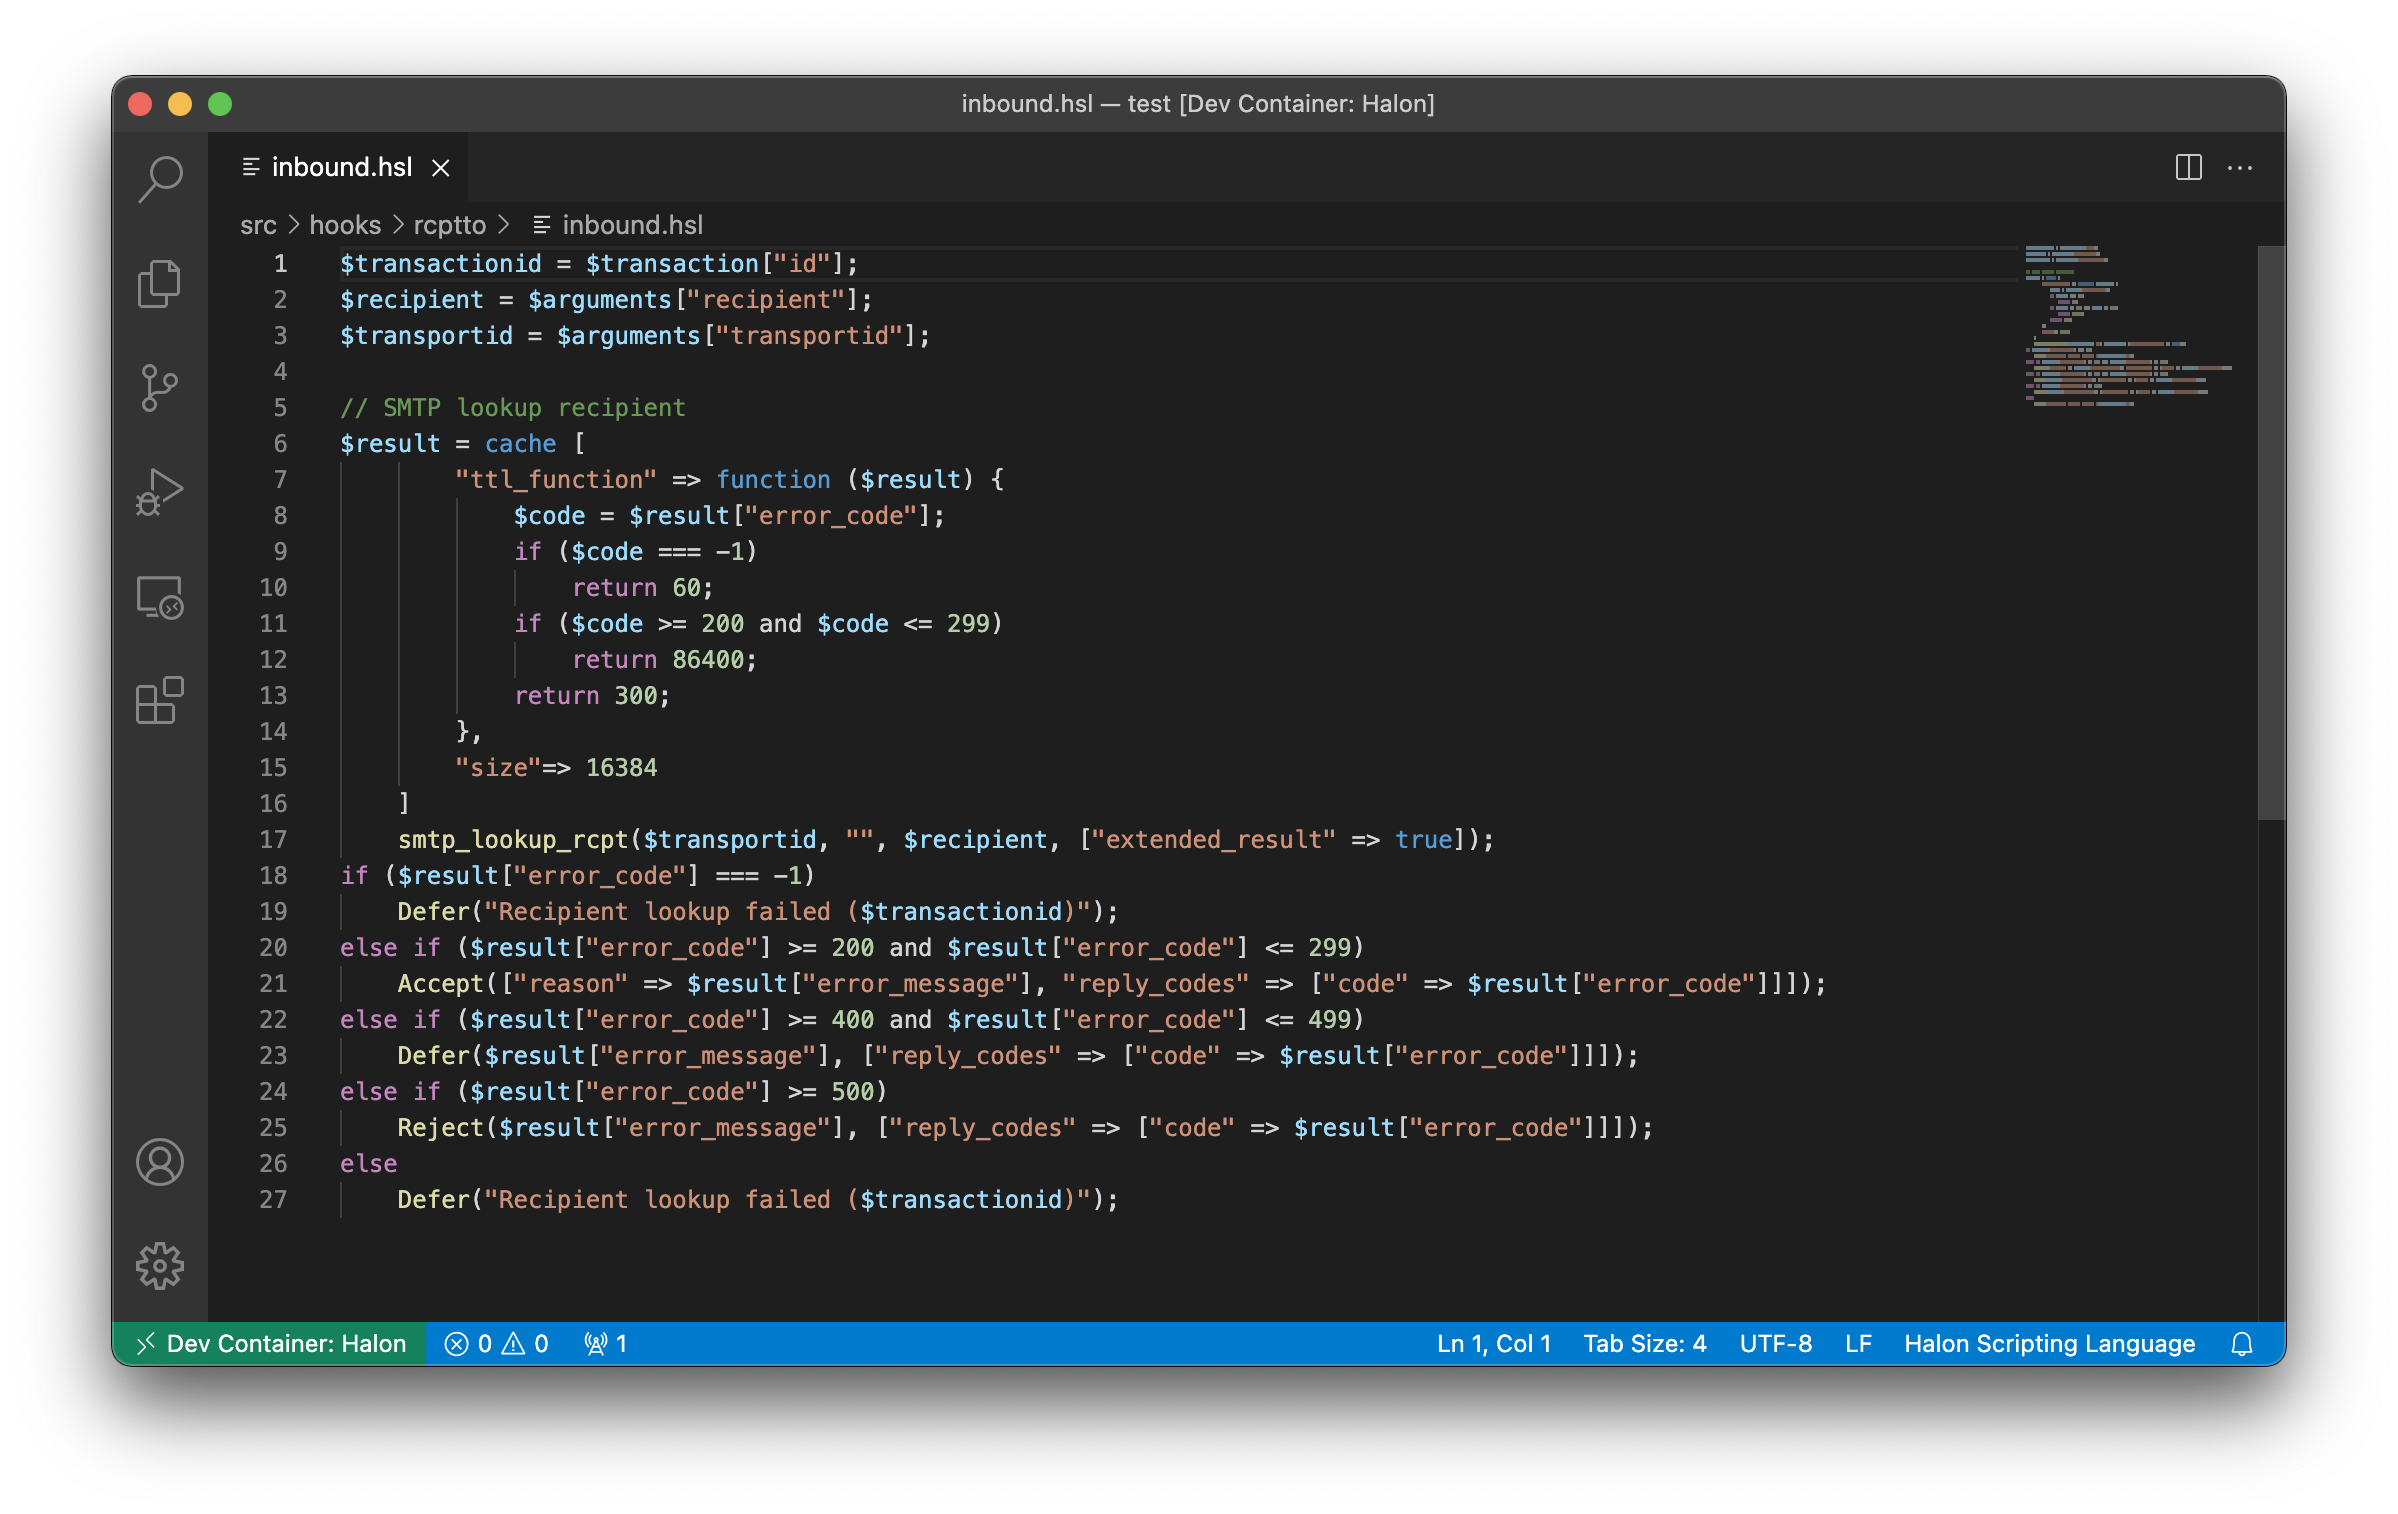Click the macOS green full-screen window button
Image resolution: width=2398 pixels, height=1514 pixels.
coord(220,104)
